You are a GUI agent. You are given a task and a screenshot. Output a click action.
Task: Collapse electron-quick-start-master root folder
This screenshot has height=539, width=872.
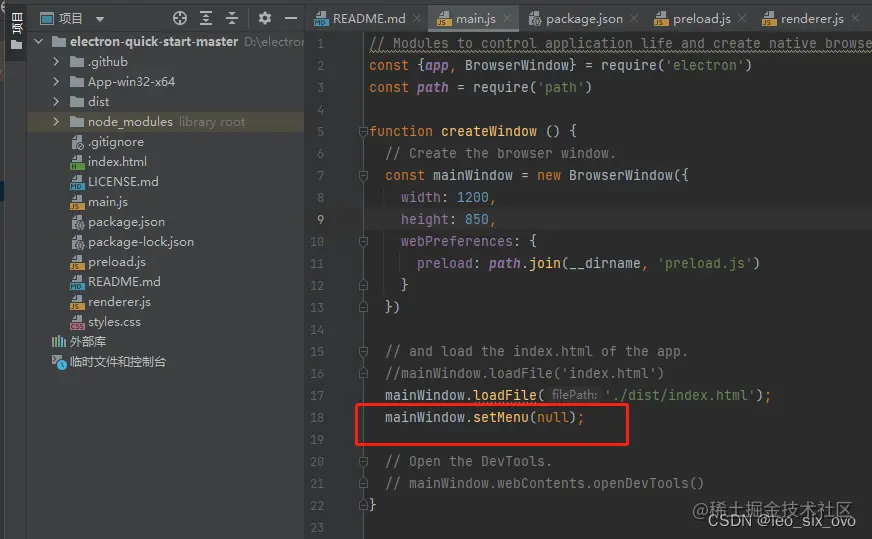38,41
